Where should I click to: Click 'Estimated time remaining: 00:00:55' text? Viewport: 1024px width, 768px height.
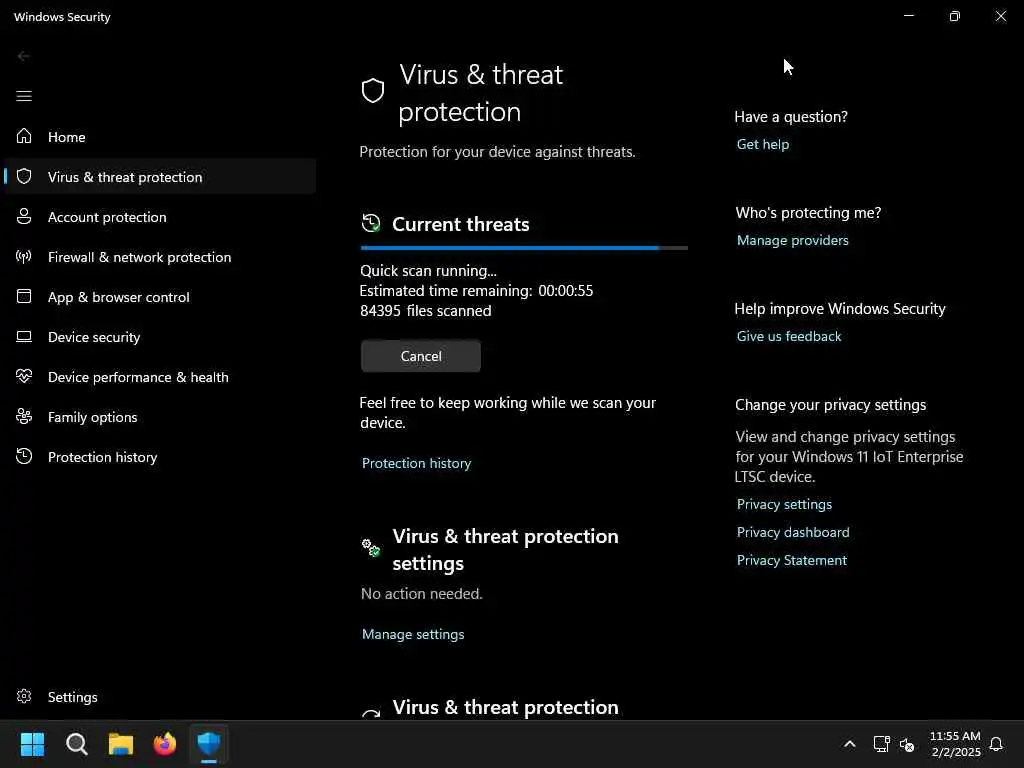[x=476, y=291]
